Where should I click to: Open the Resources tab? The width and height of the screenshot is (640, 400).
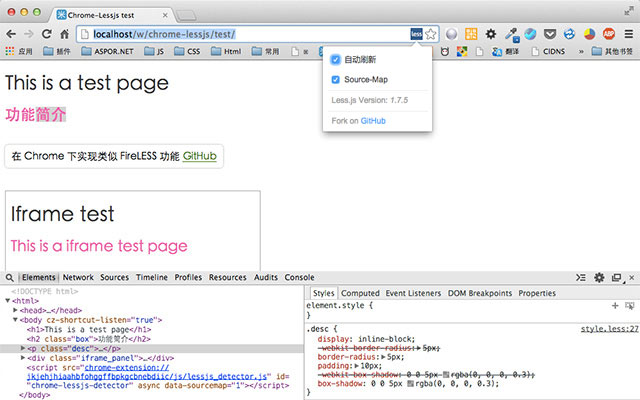coord(227,278)
